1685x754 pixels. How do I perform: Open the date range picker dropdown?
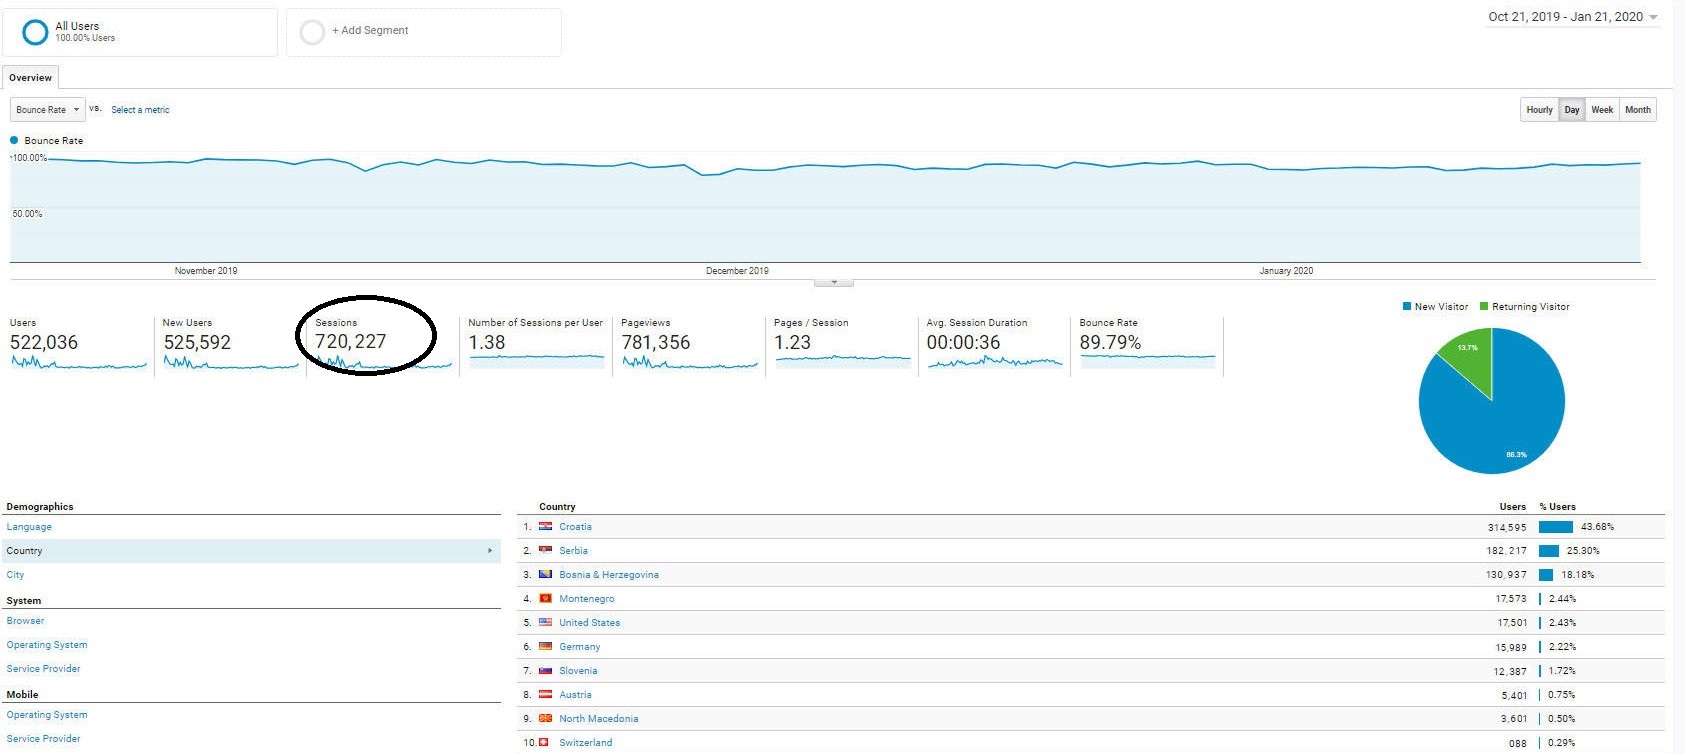pos(1572,17)
